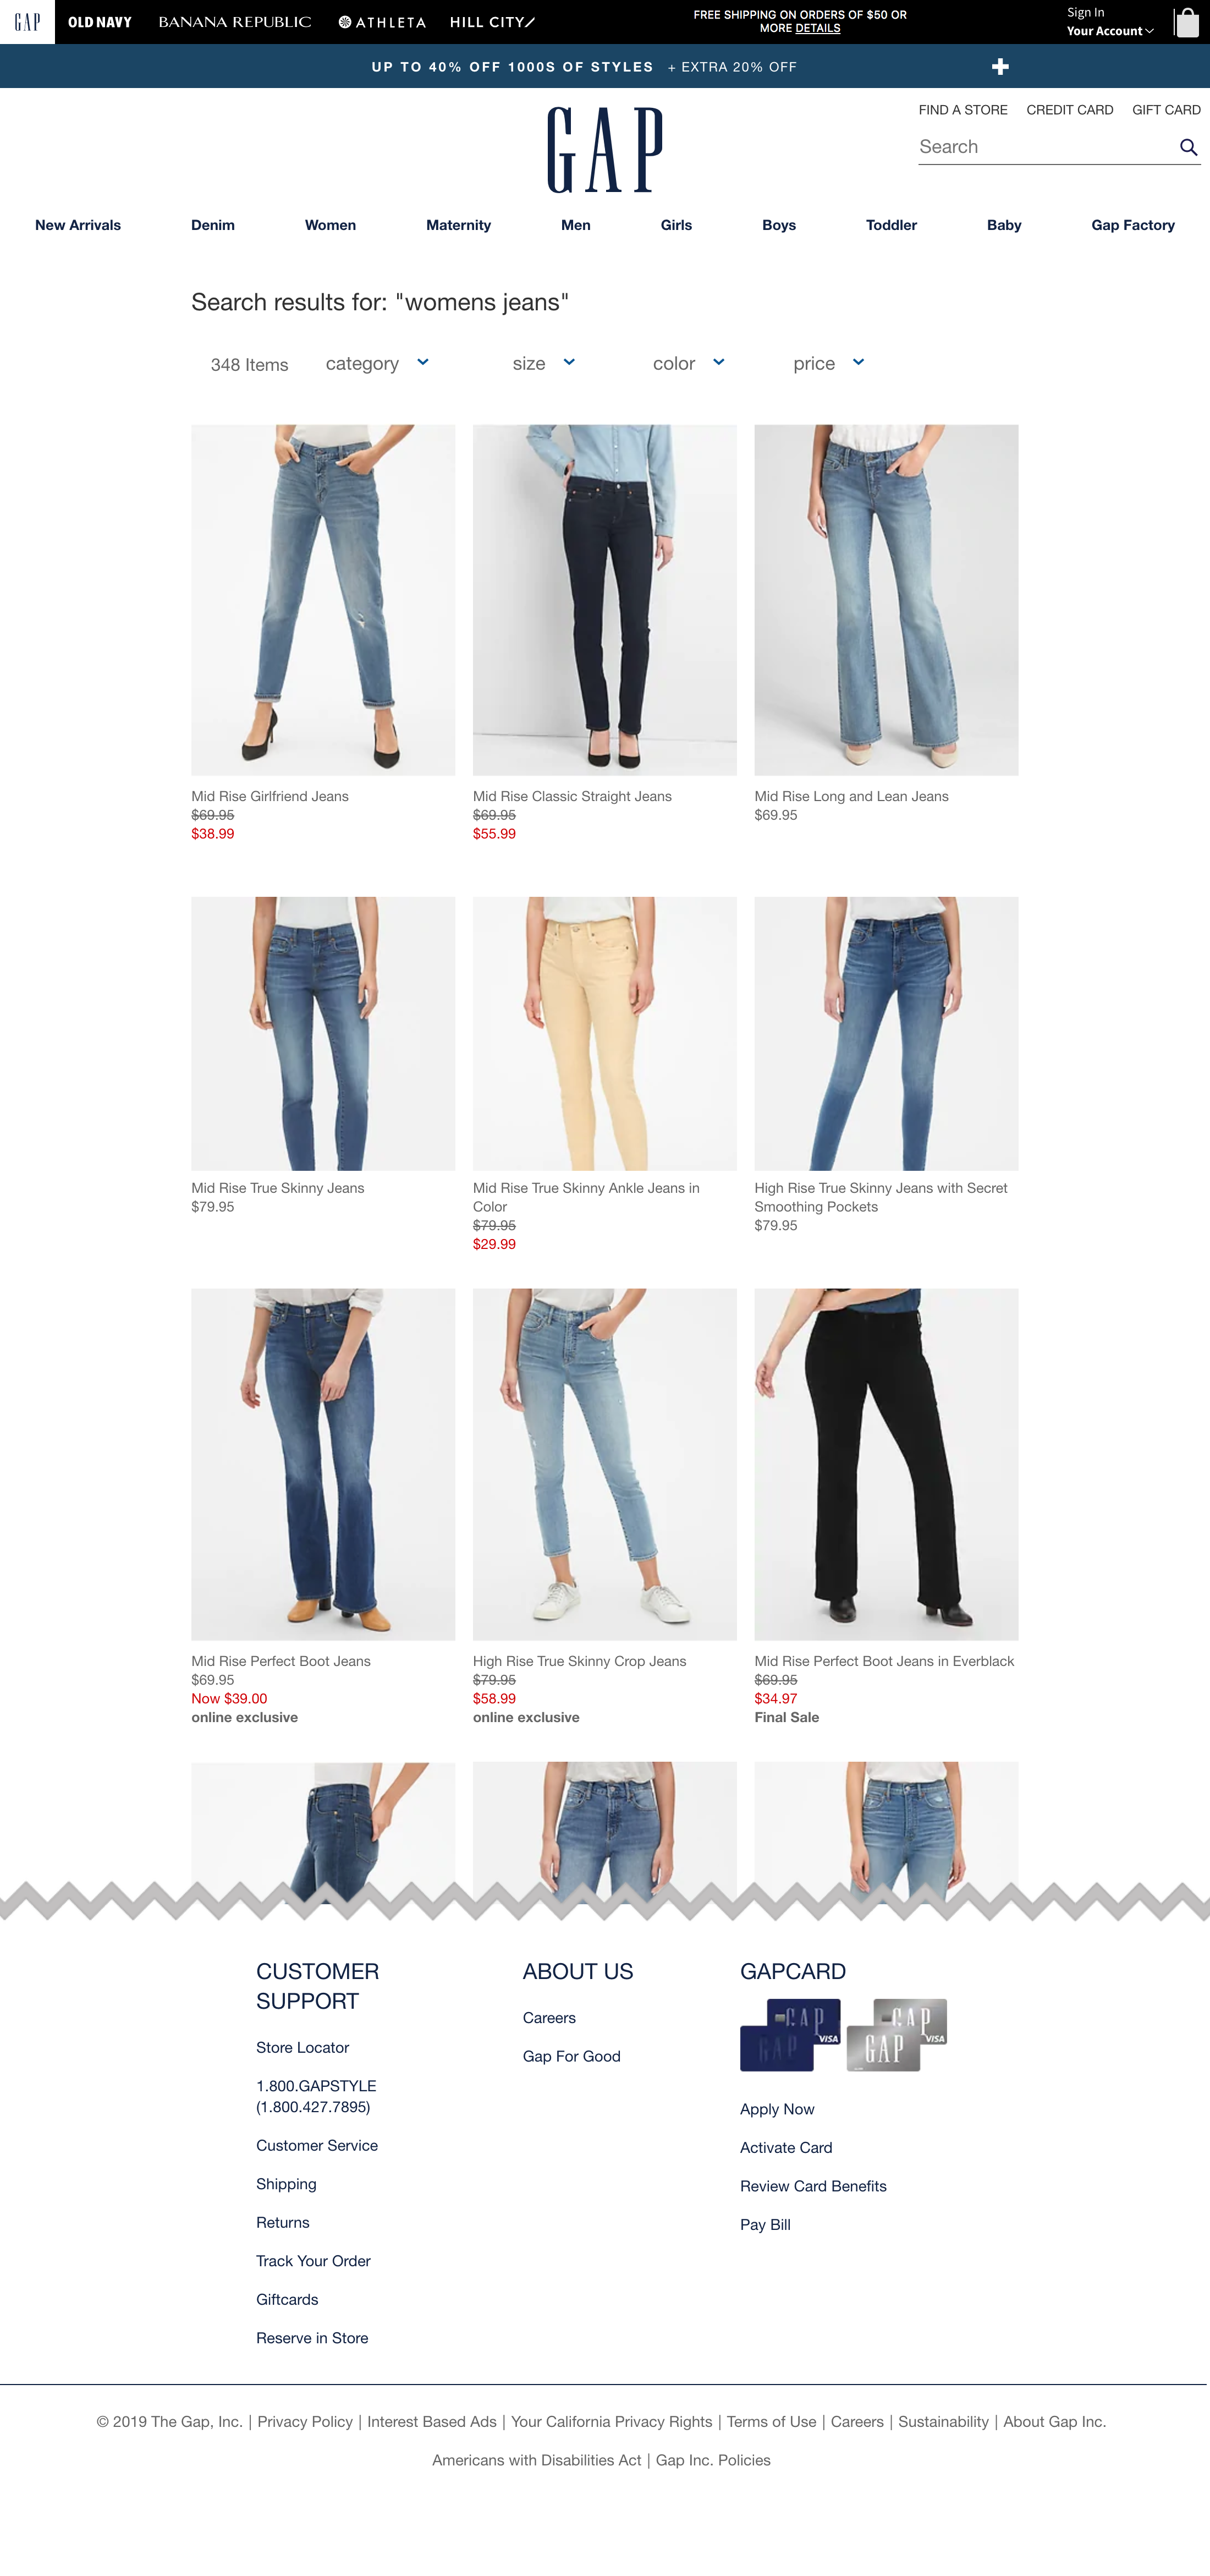The width and height of the screenshot is (1210, 2576).
Task: Click the Find a Store link
Action: [x=963, y=110]
